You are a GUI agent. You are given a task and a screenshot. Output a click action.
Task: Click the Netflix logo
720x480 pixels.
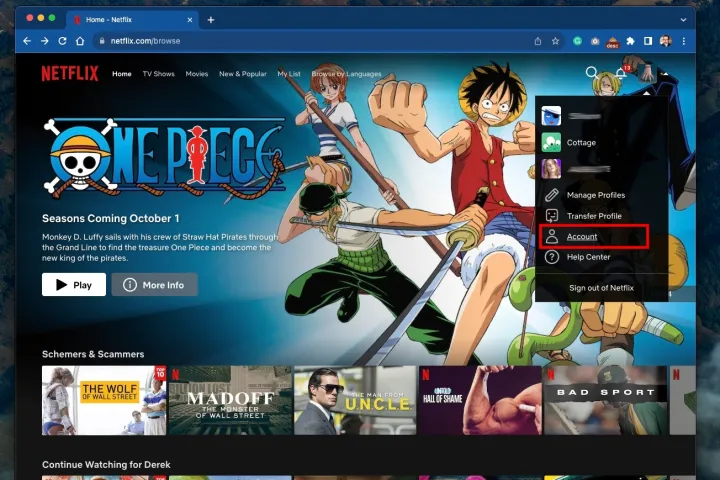point(70,73)
